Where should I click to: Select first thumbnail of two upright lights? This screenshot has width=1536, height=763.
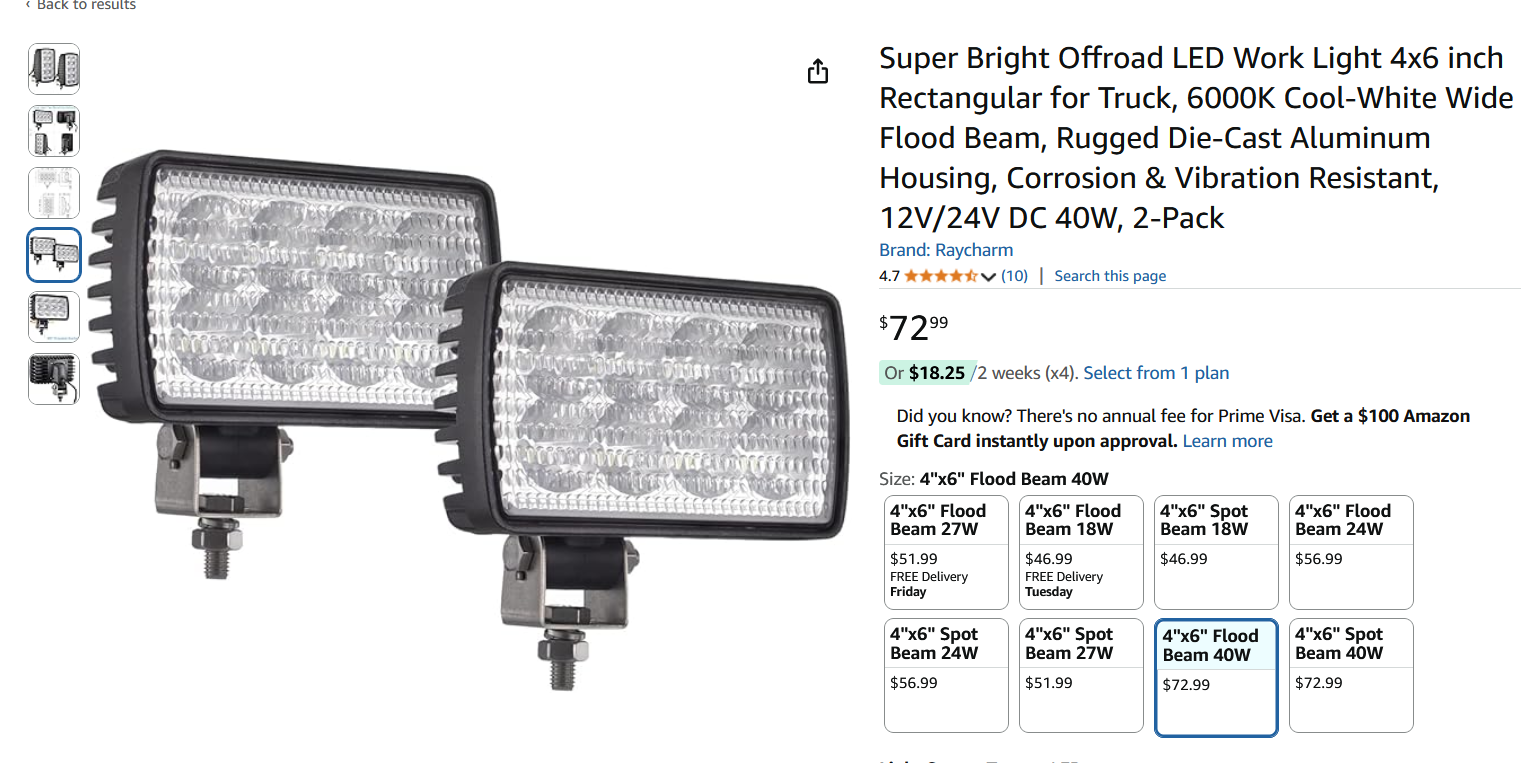click(x=54, y=69)
